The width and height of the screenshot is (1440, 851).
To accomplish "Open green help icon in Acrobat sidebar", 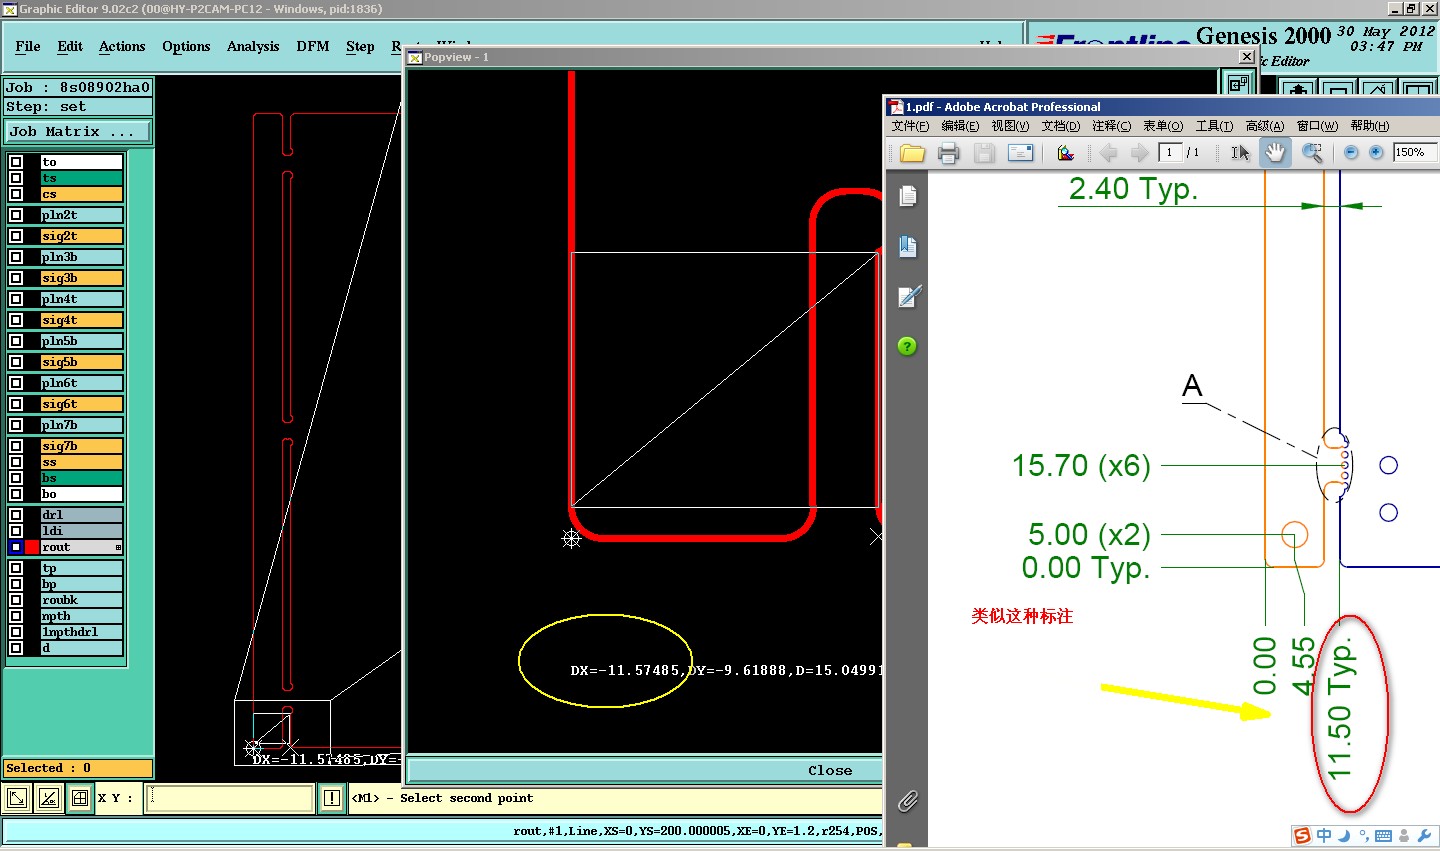I will click(x=907, y=346).
